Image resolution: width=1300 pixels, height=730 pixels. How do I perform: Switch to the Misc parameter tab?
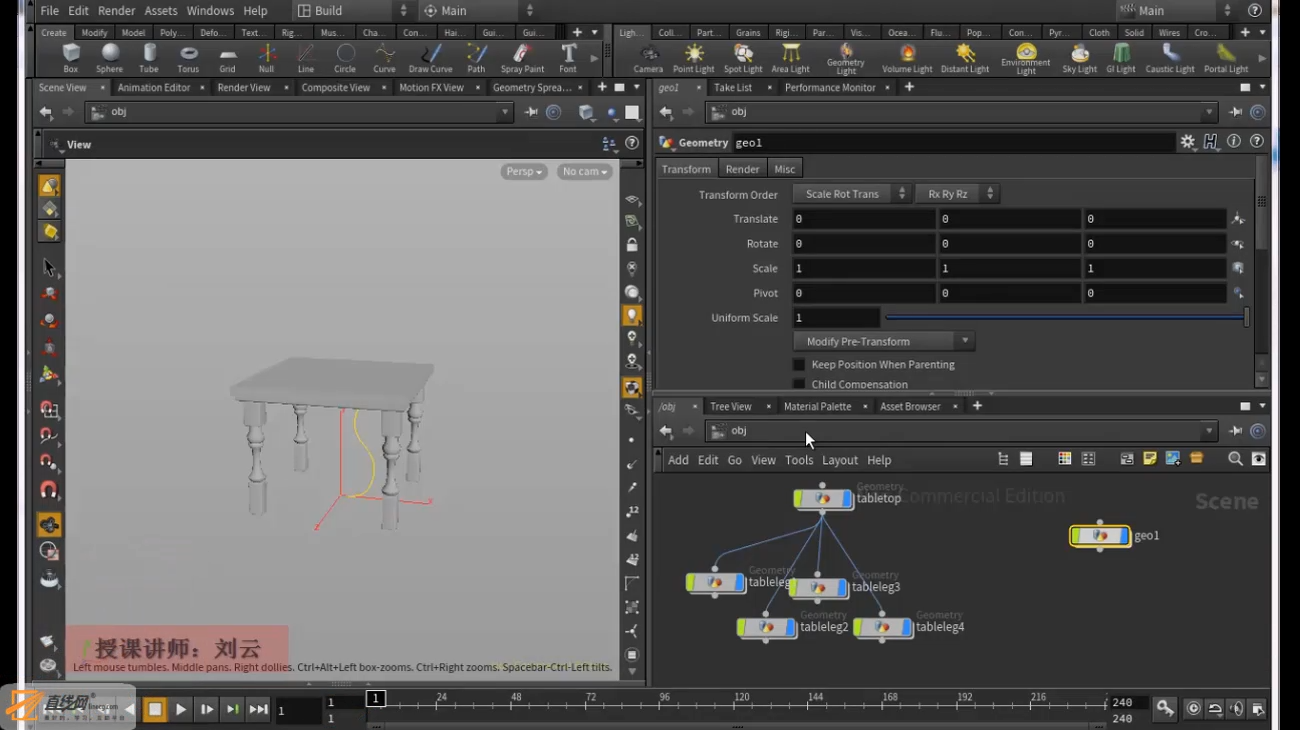(x=785, y=169)
